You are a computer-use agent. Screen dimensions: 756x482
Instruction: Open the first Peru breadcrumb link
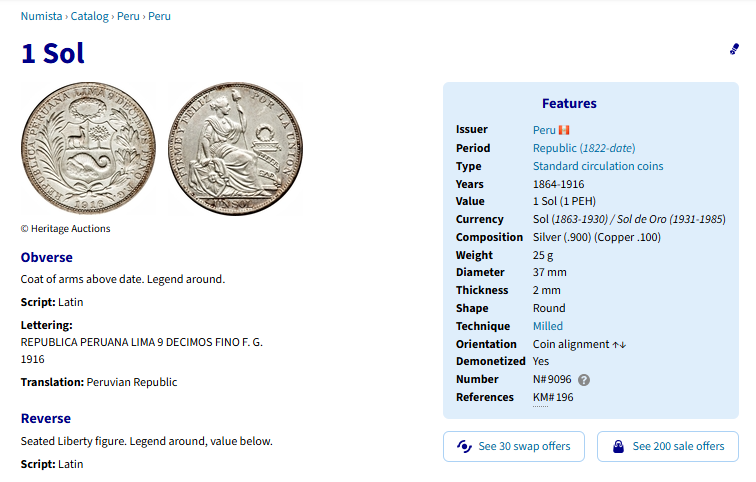pos(128,16)
